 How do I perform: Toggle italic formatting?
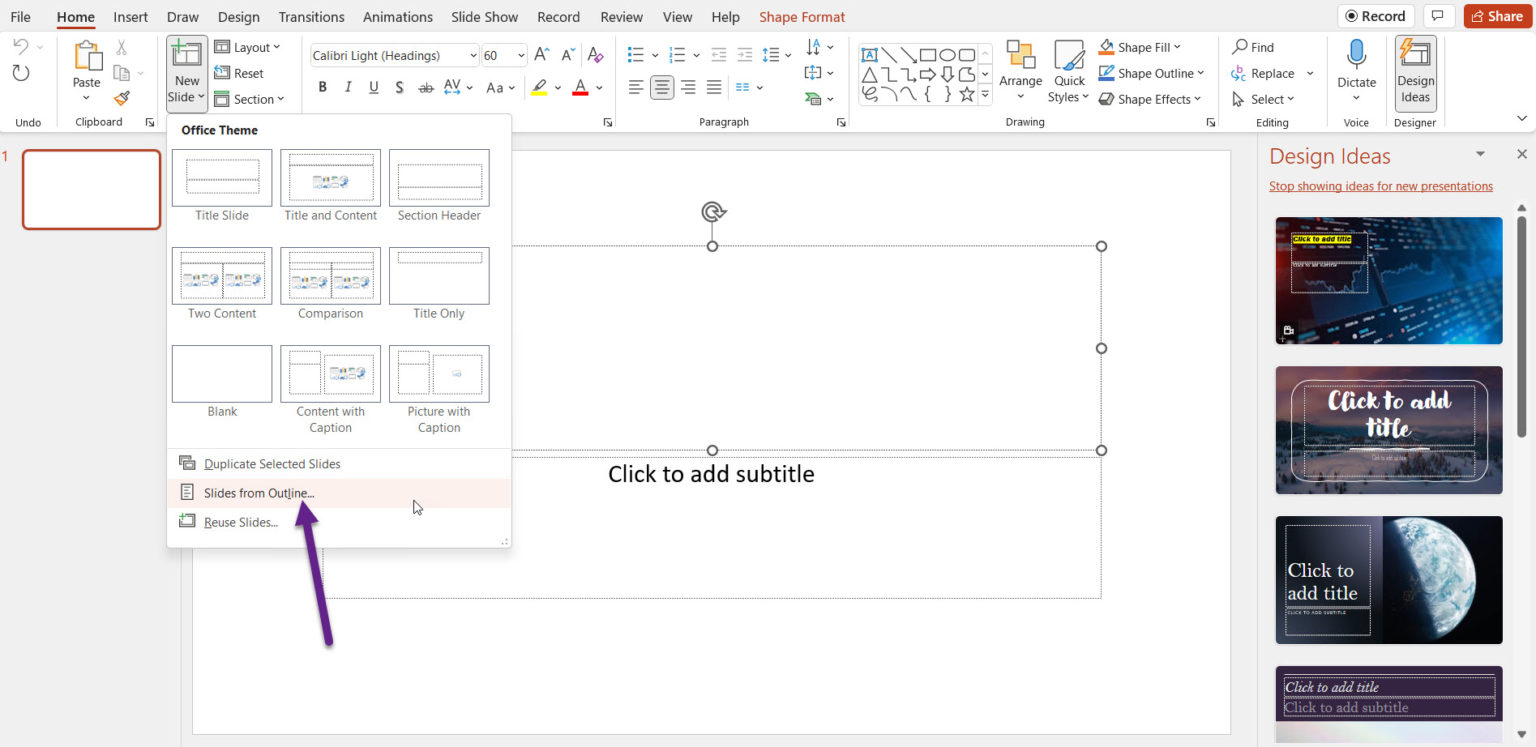[x=347, y=87]
